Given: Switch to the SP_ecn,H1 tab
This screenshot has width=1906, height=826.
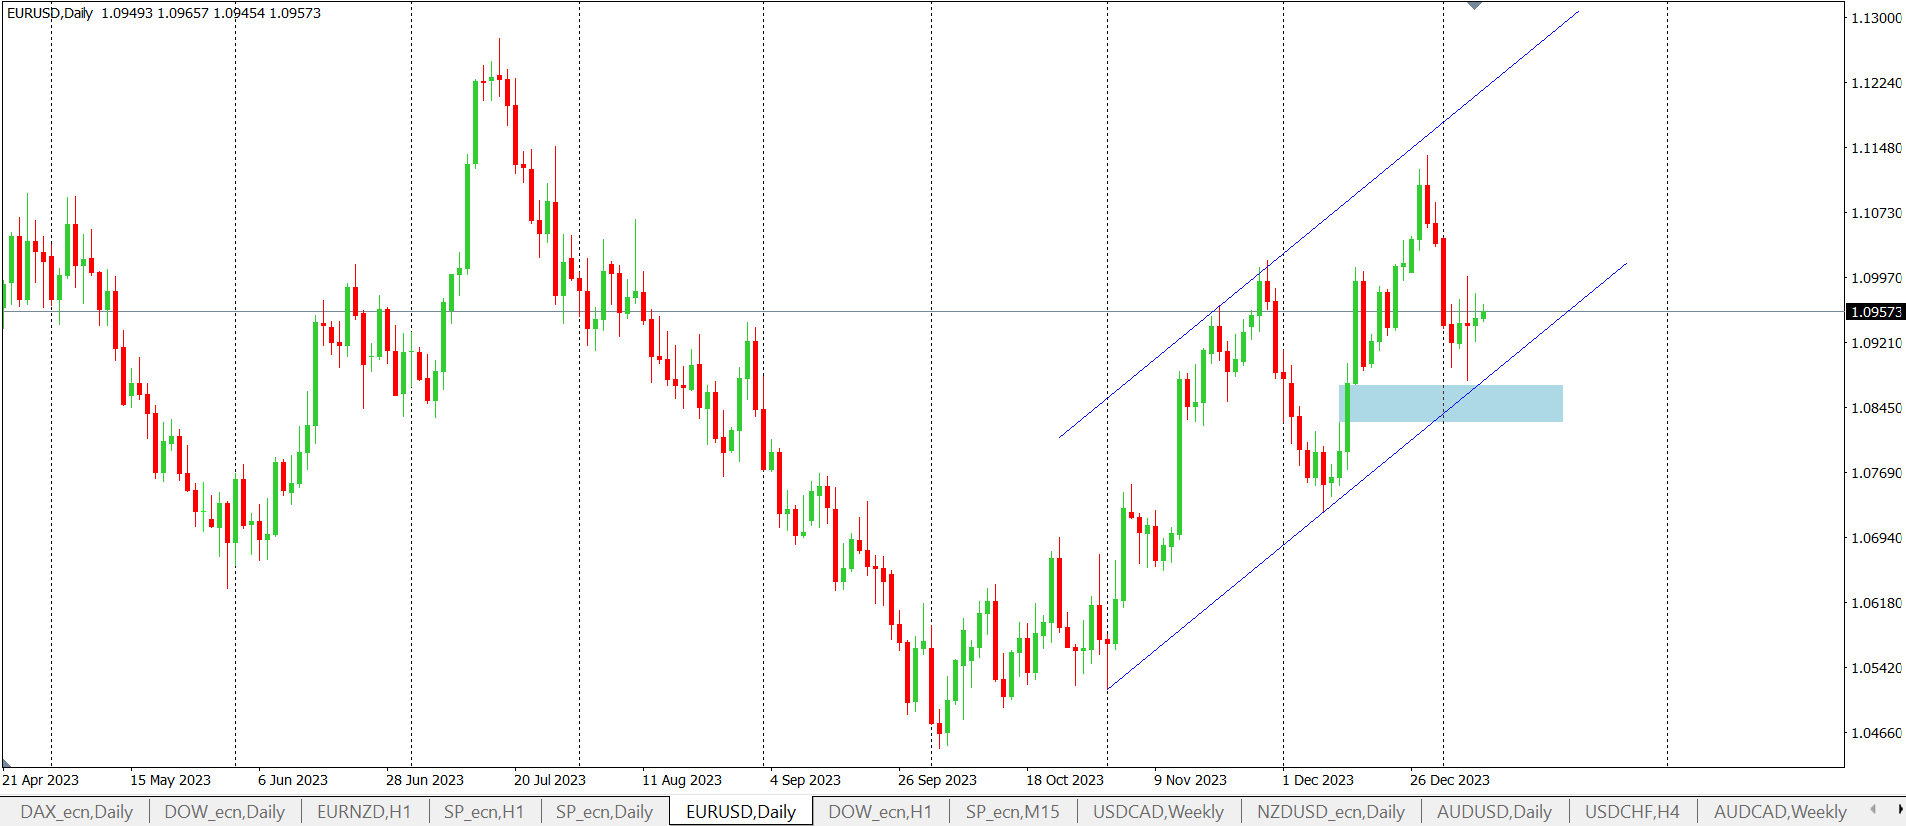Looking at the screenshot, I should pos(484,812).
